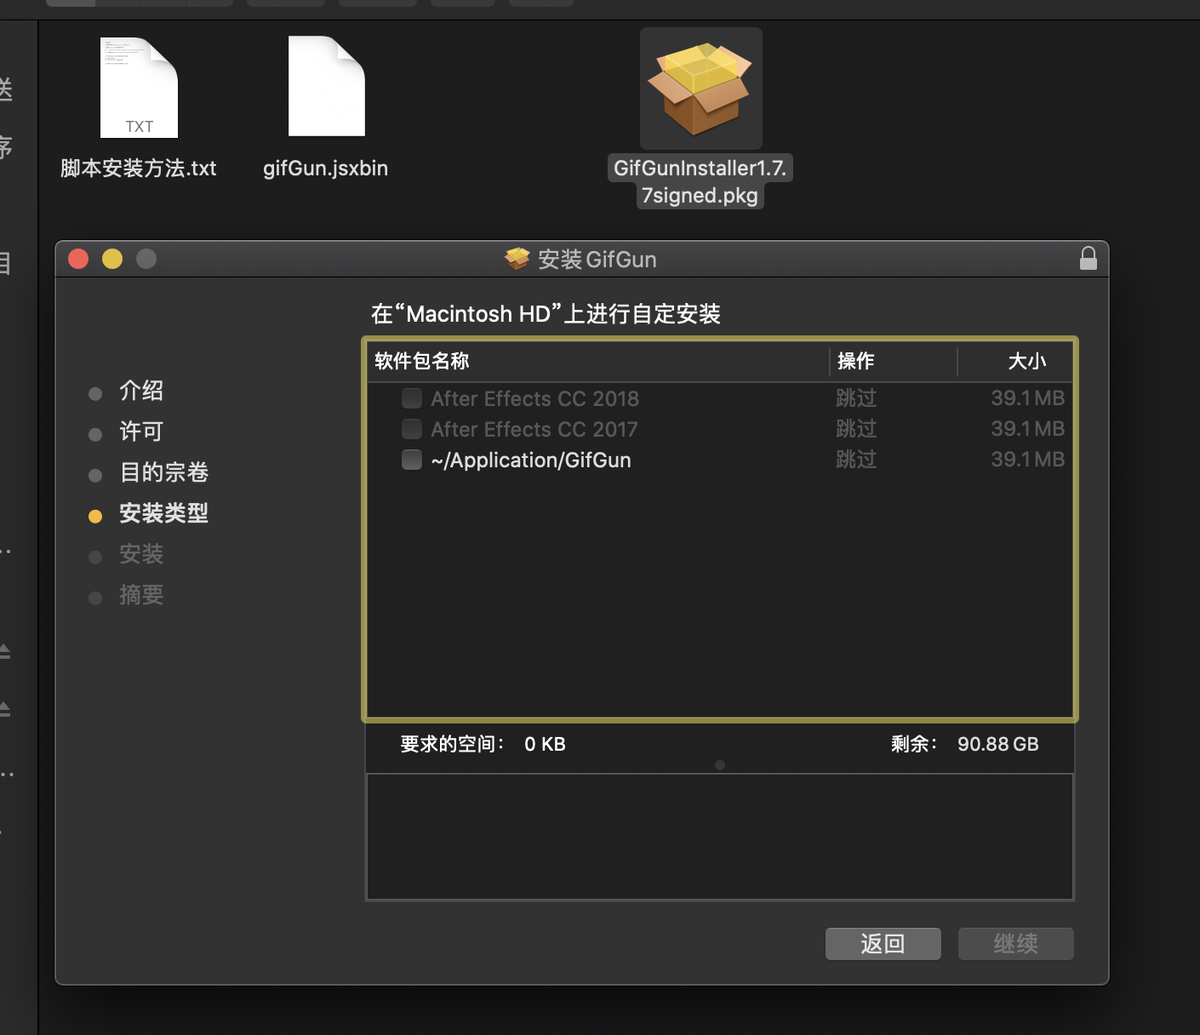This screenshot has width=1200, height=1035.
Task: Close the 安装GifGun installer window
Action: [78, 259]
